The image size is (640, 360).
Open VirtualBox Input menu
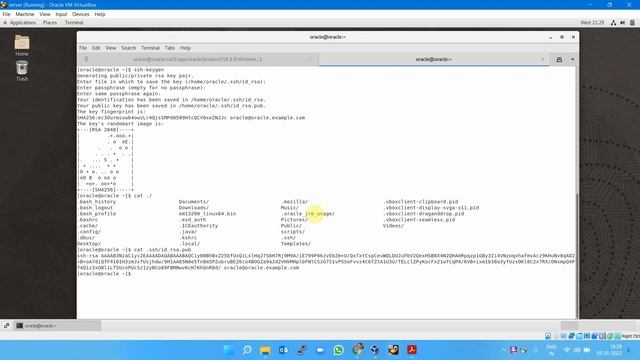point(61,14)
